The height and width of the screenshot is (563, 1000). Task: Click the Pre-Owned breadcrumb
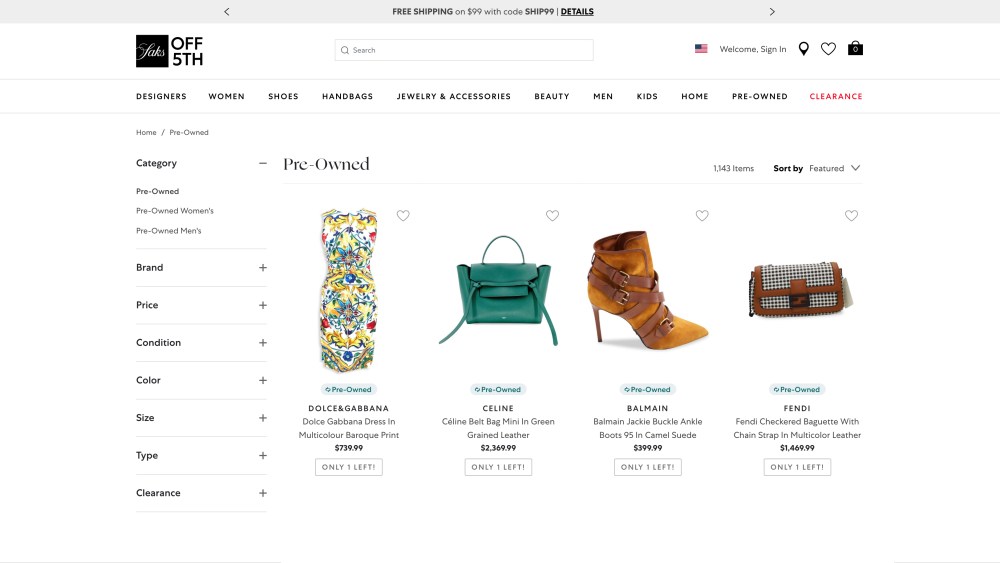tap(189, 133)
